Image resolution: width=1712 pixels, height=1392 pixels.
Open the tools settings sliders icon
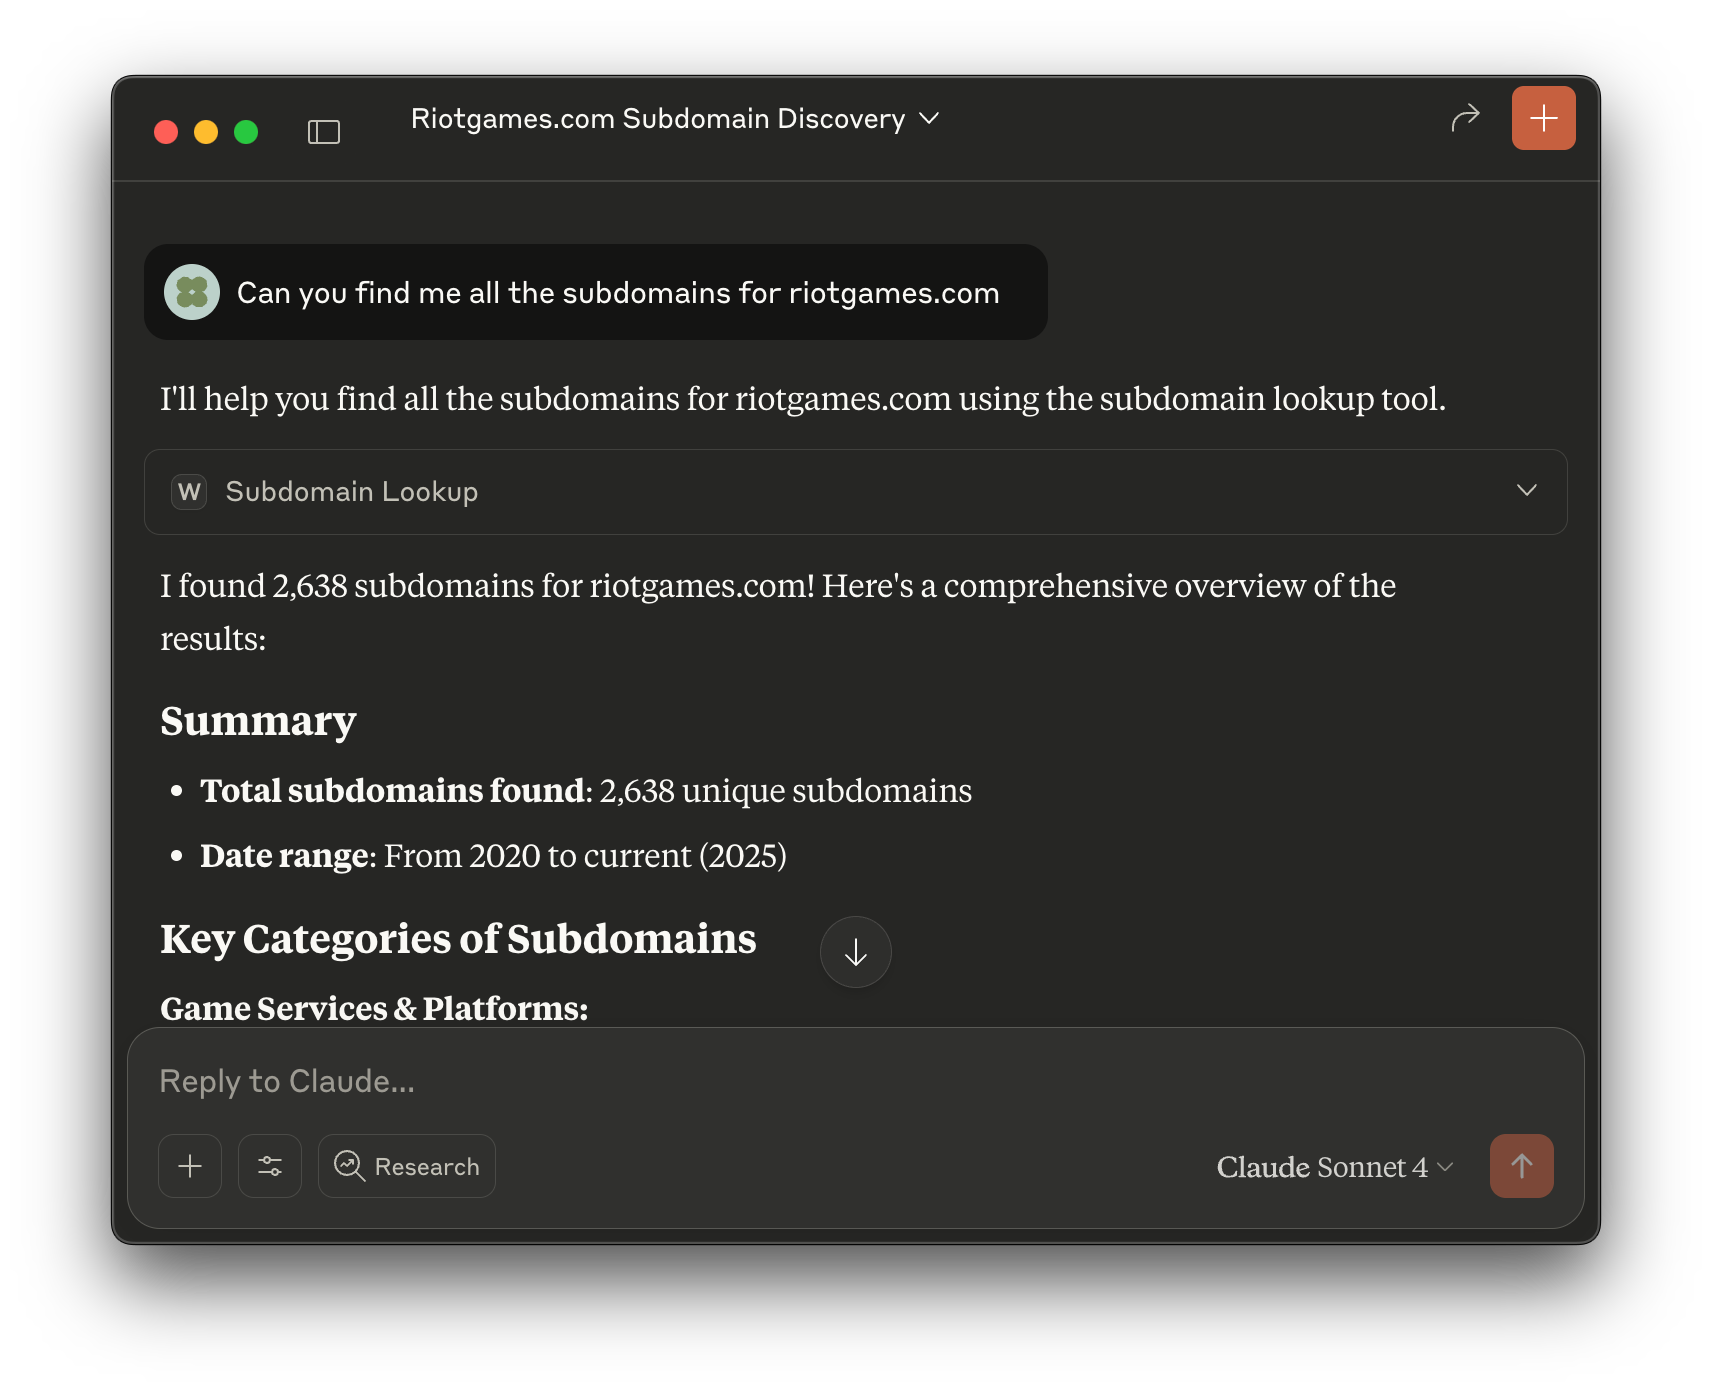coord(269,1166)
